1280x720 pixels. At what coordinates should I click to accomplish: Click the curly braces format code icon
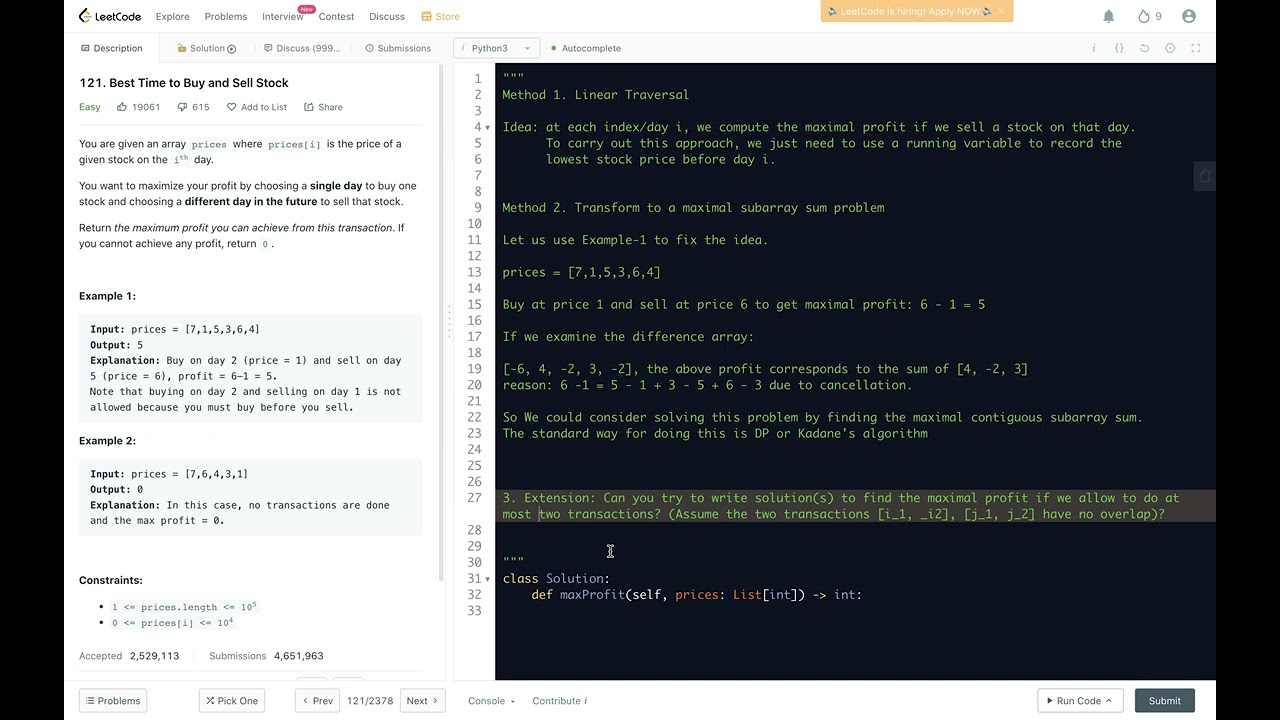point(1119,48)
